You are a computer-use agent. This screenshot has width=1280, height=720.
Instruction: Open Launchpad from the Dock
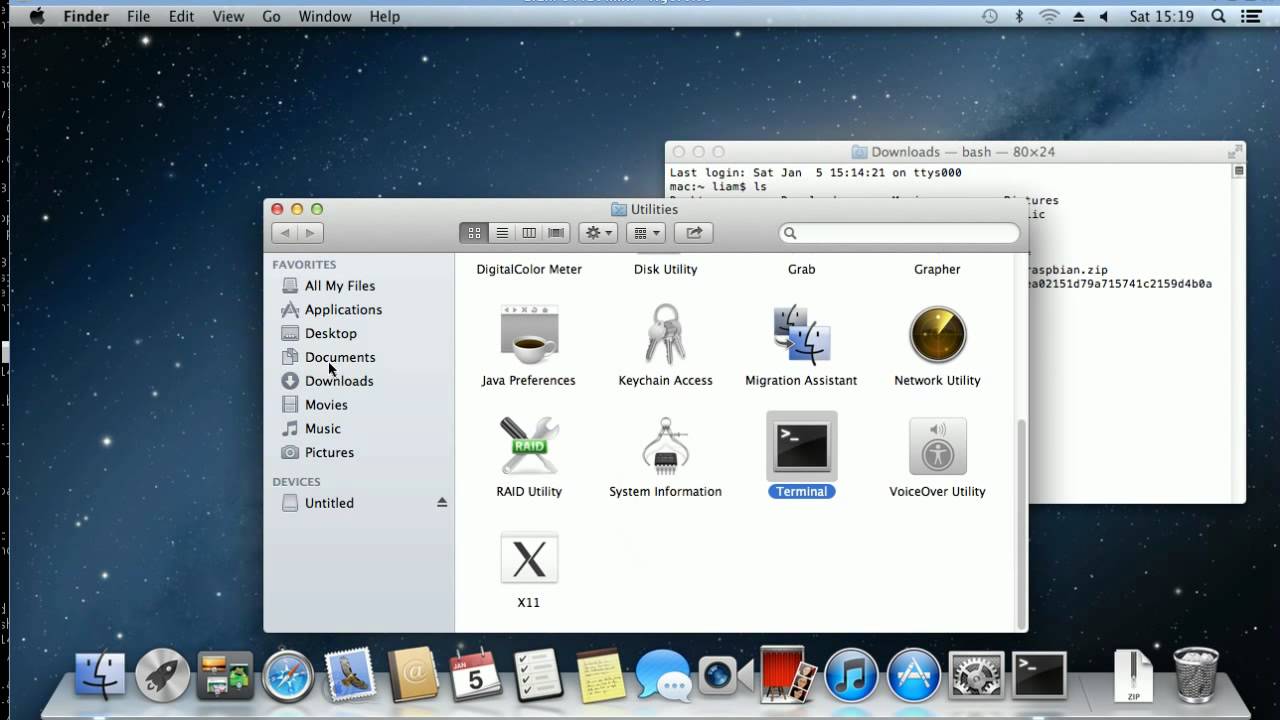162,676
